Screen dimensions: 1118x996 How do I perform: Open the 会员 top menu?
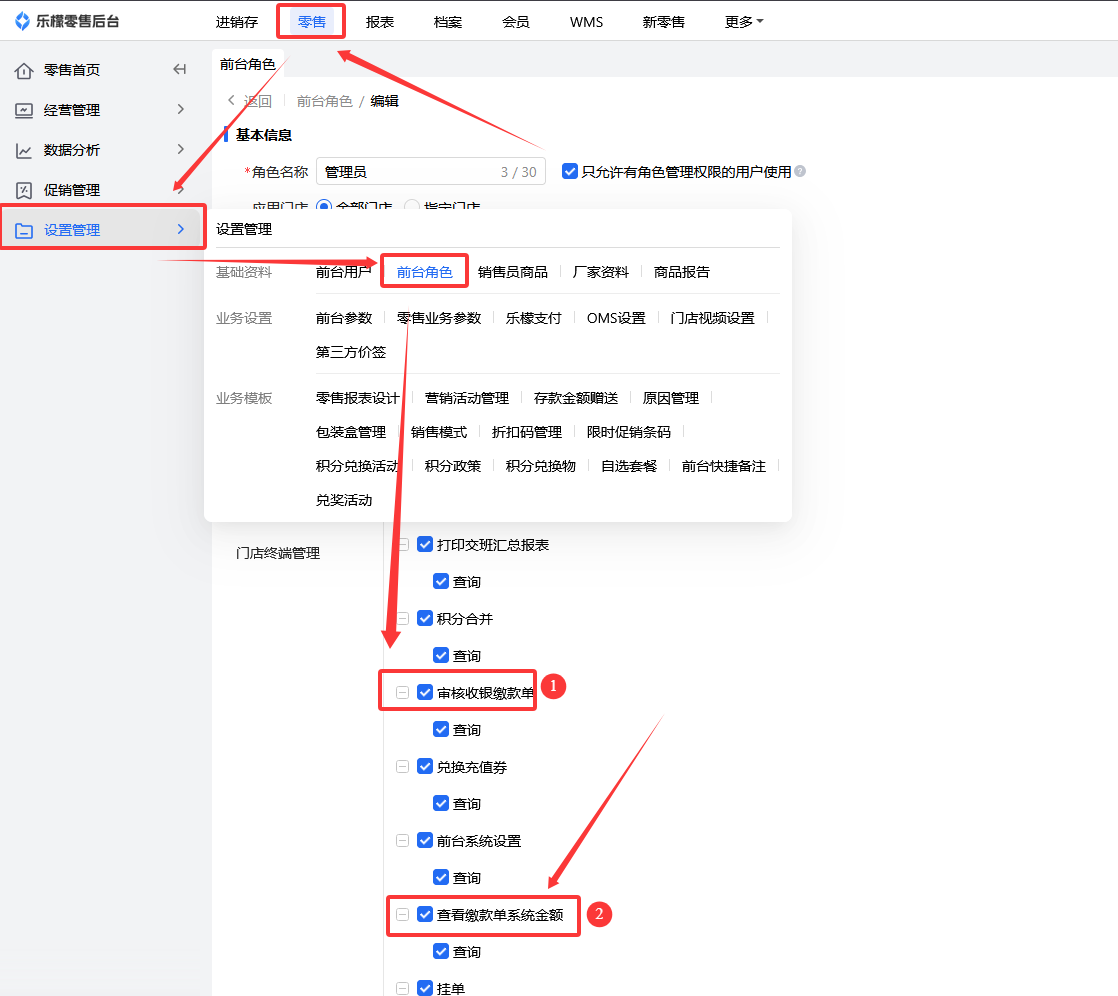coord(516,22)
